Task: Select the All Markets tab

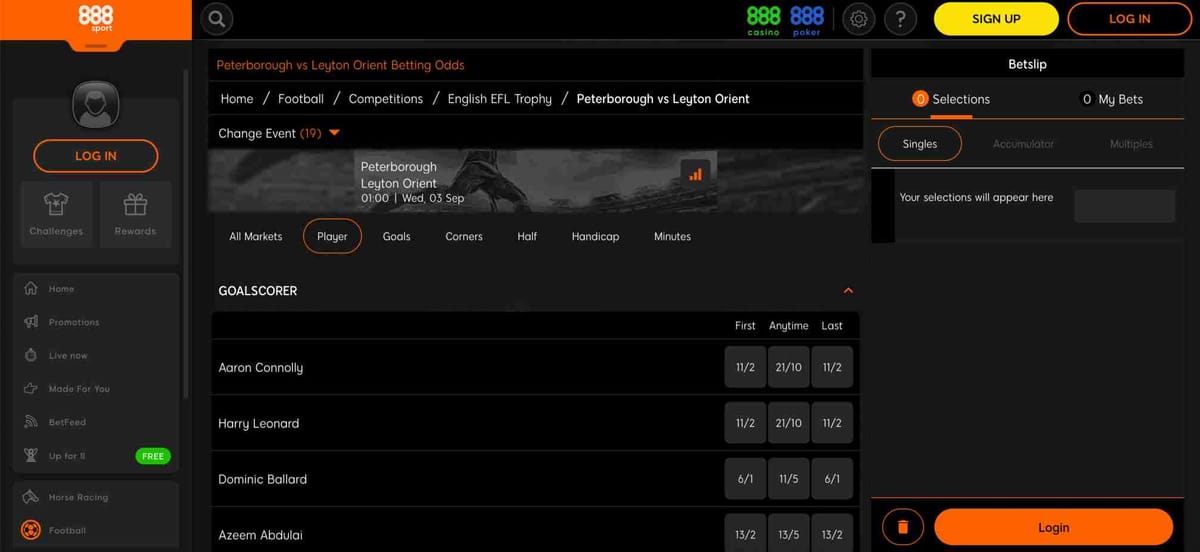Action: click(x=256, y=236)
